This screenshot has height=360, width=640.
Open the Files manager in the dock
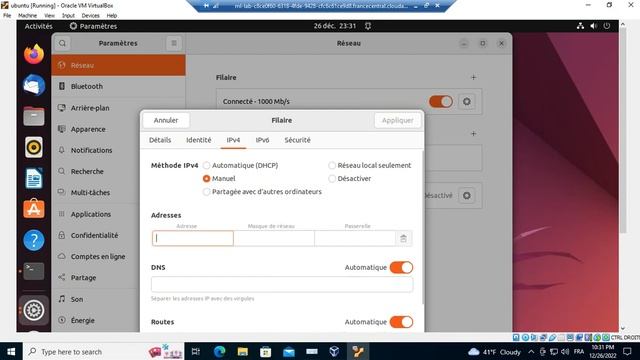pos(34,116)
